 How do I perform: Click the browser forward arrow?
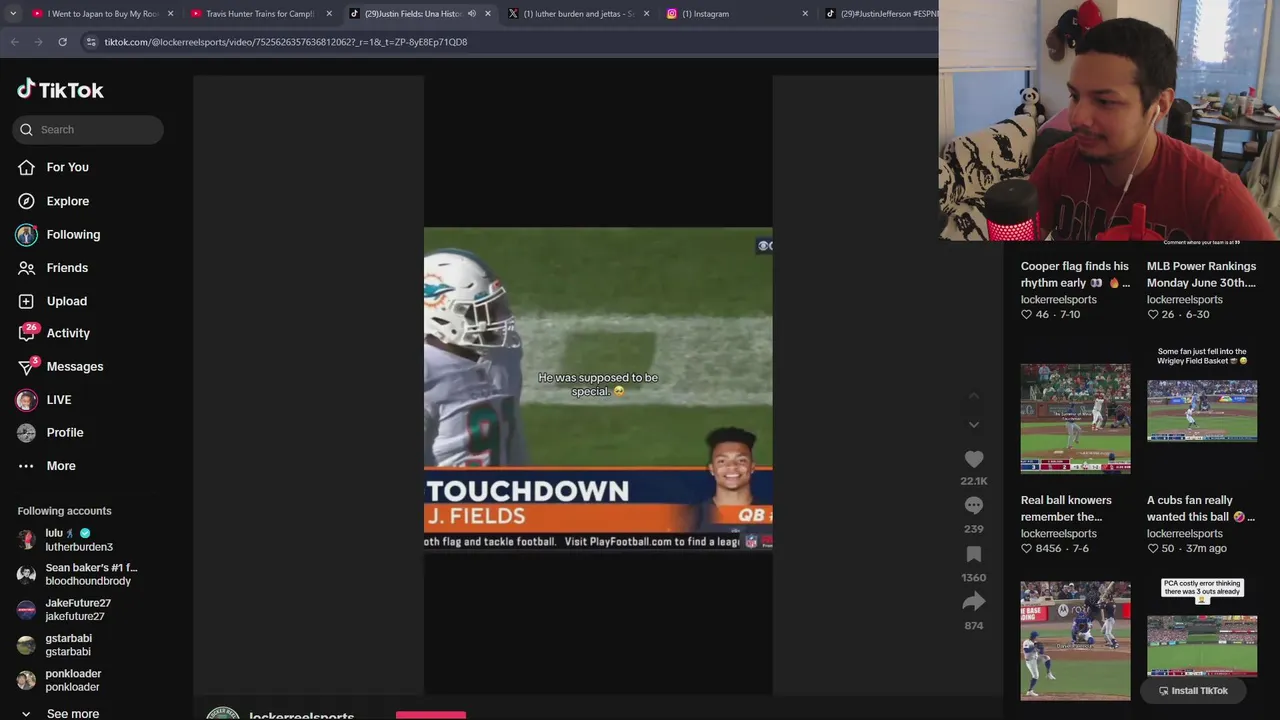(x=38, y=42)
